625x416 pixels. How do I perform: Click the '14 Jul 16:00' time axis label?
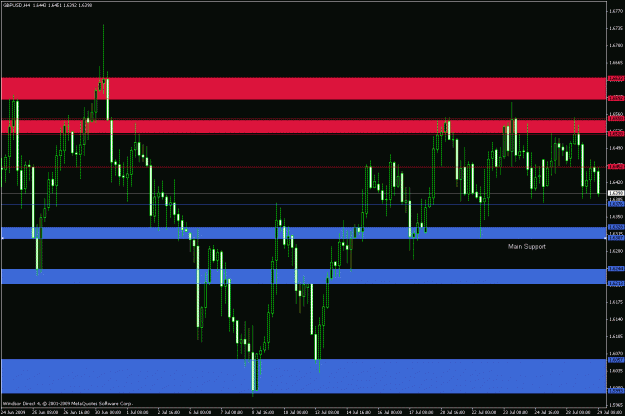coord(358,412)
